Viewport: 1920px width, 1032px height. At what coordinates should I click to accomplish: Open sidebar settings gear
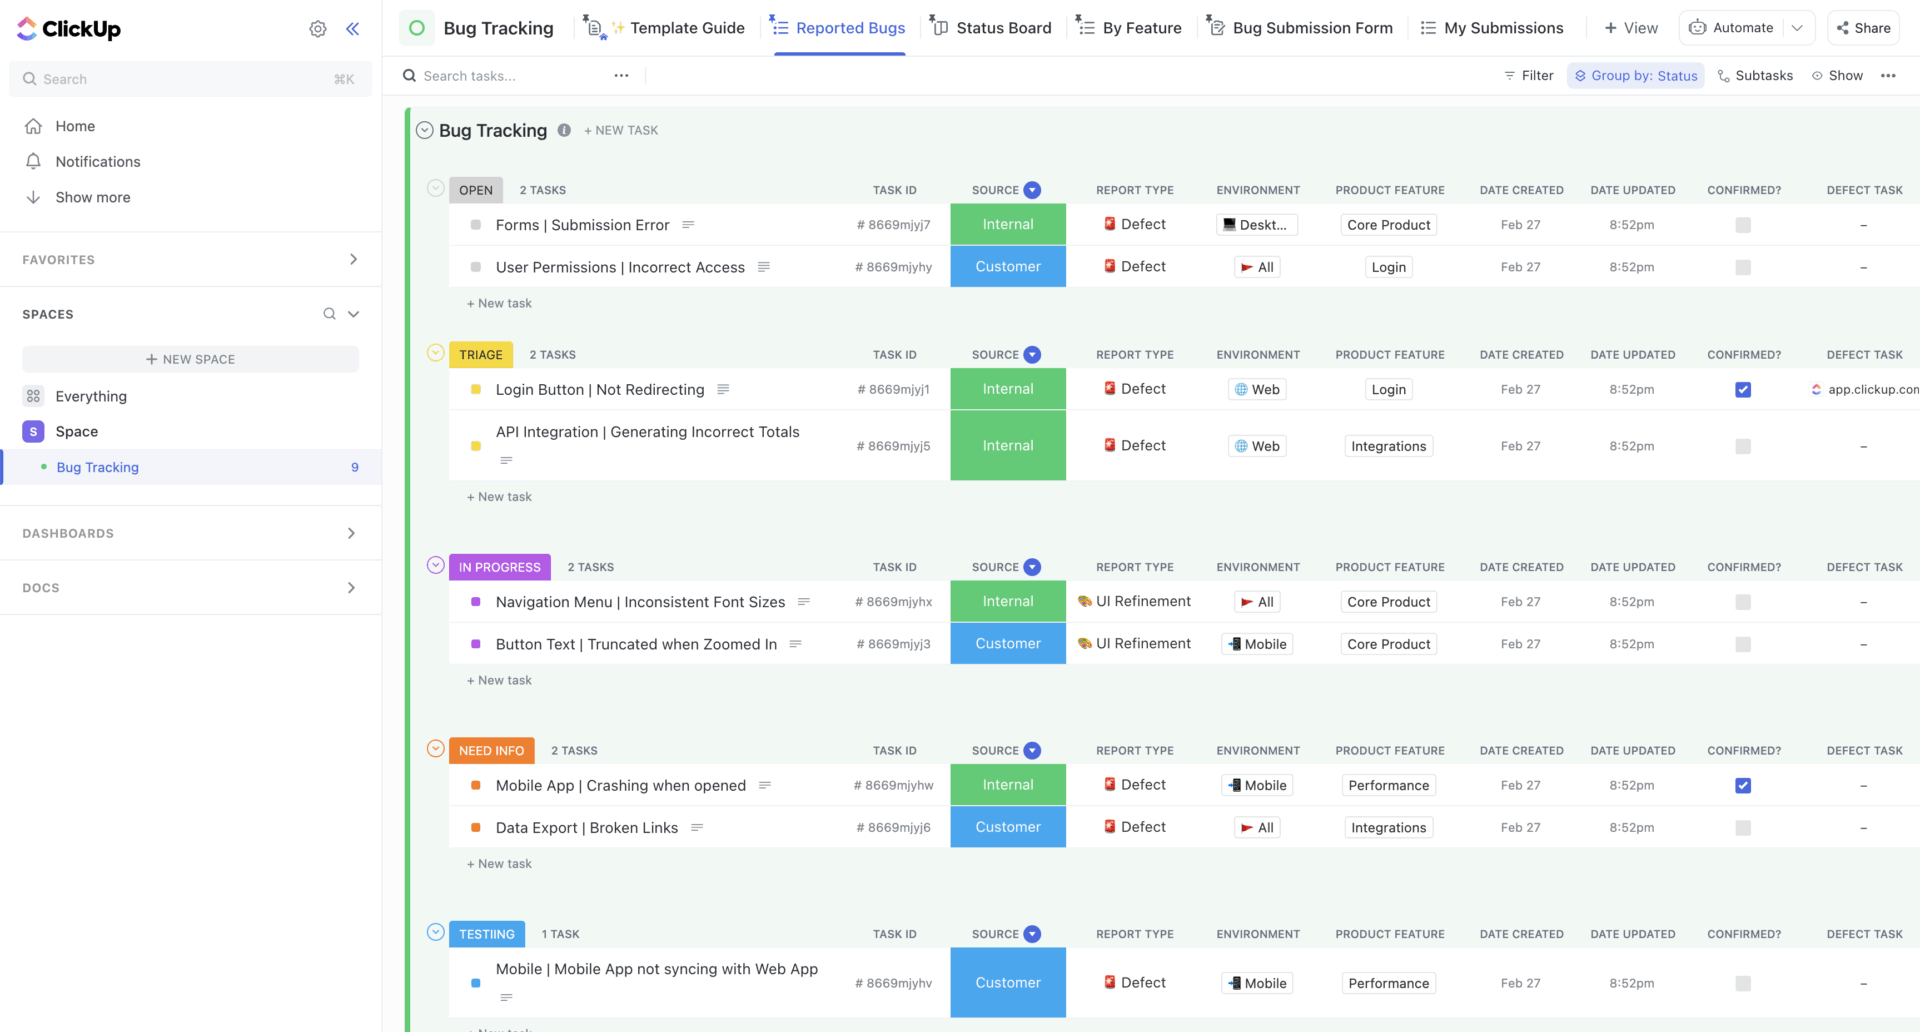click(x=317, y=29)
